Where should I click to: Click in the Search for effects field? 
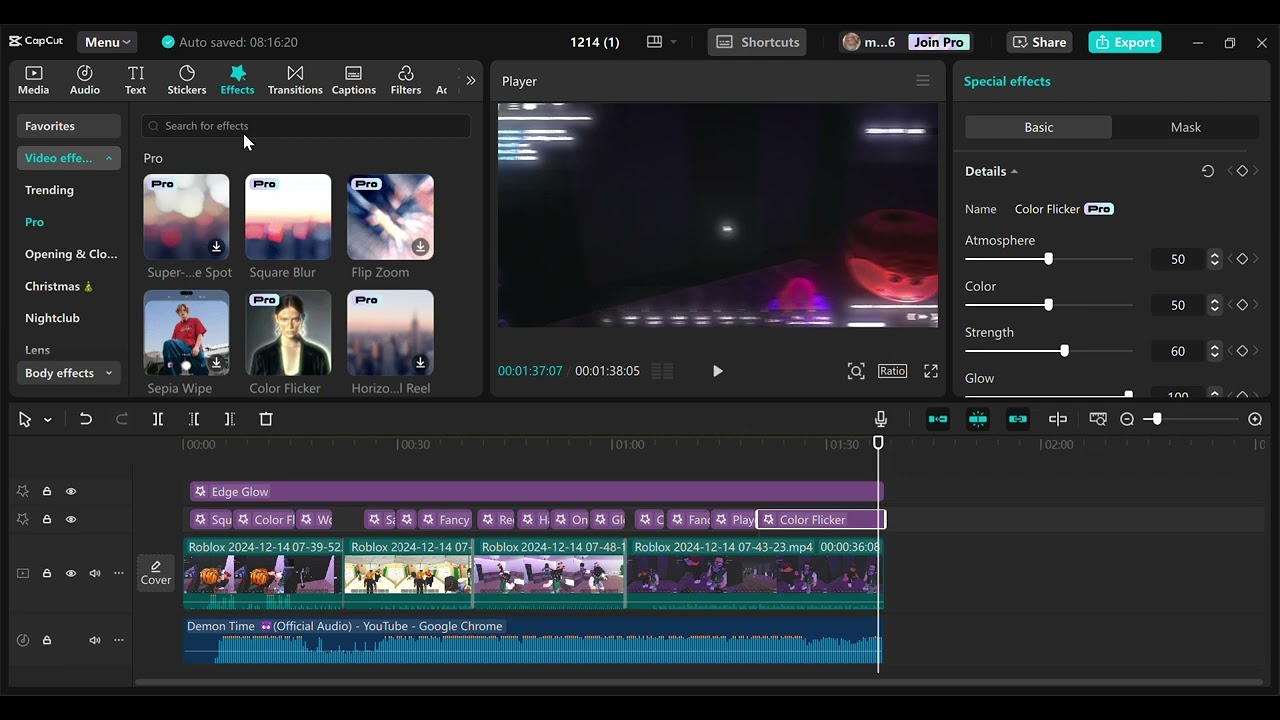306,126
